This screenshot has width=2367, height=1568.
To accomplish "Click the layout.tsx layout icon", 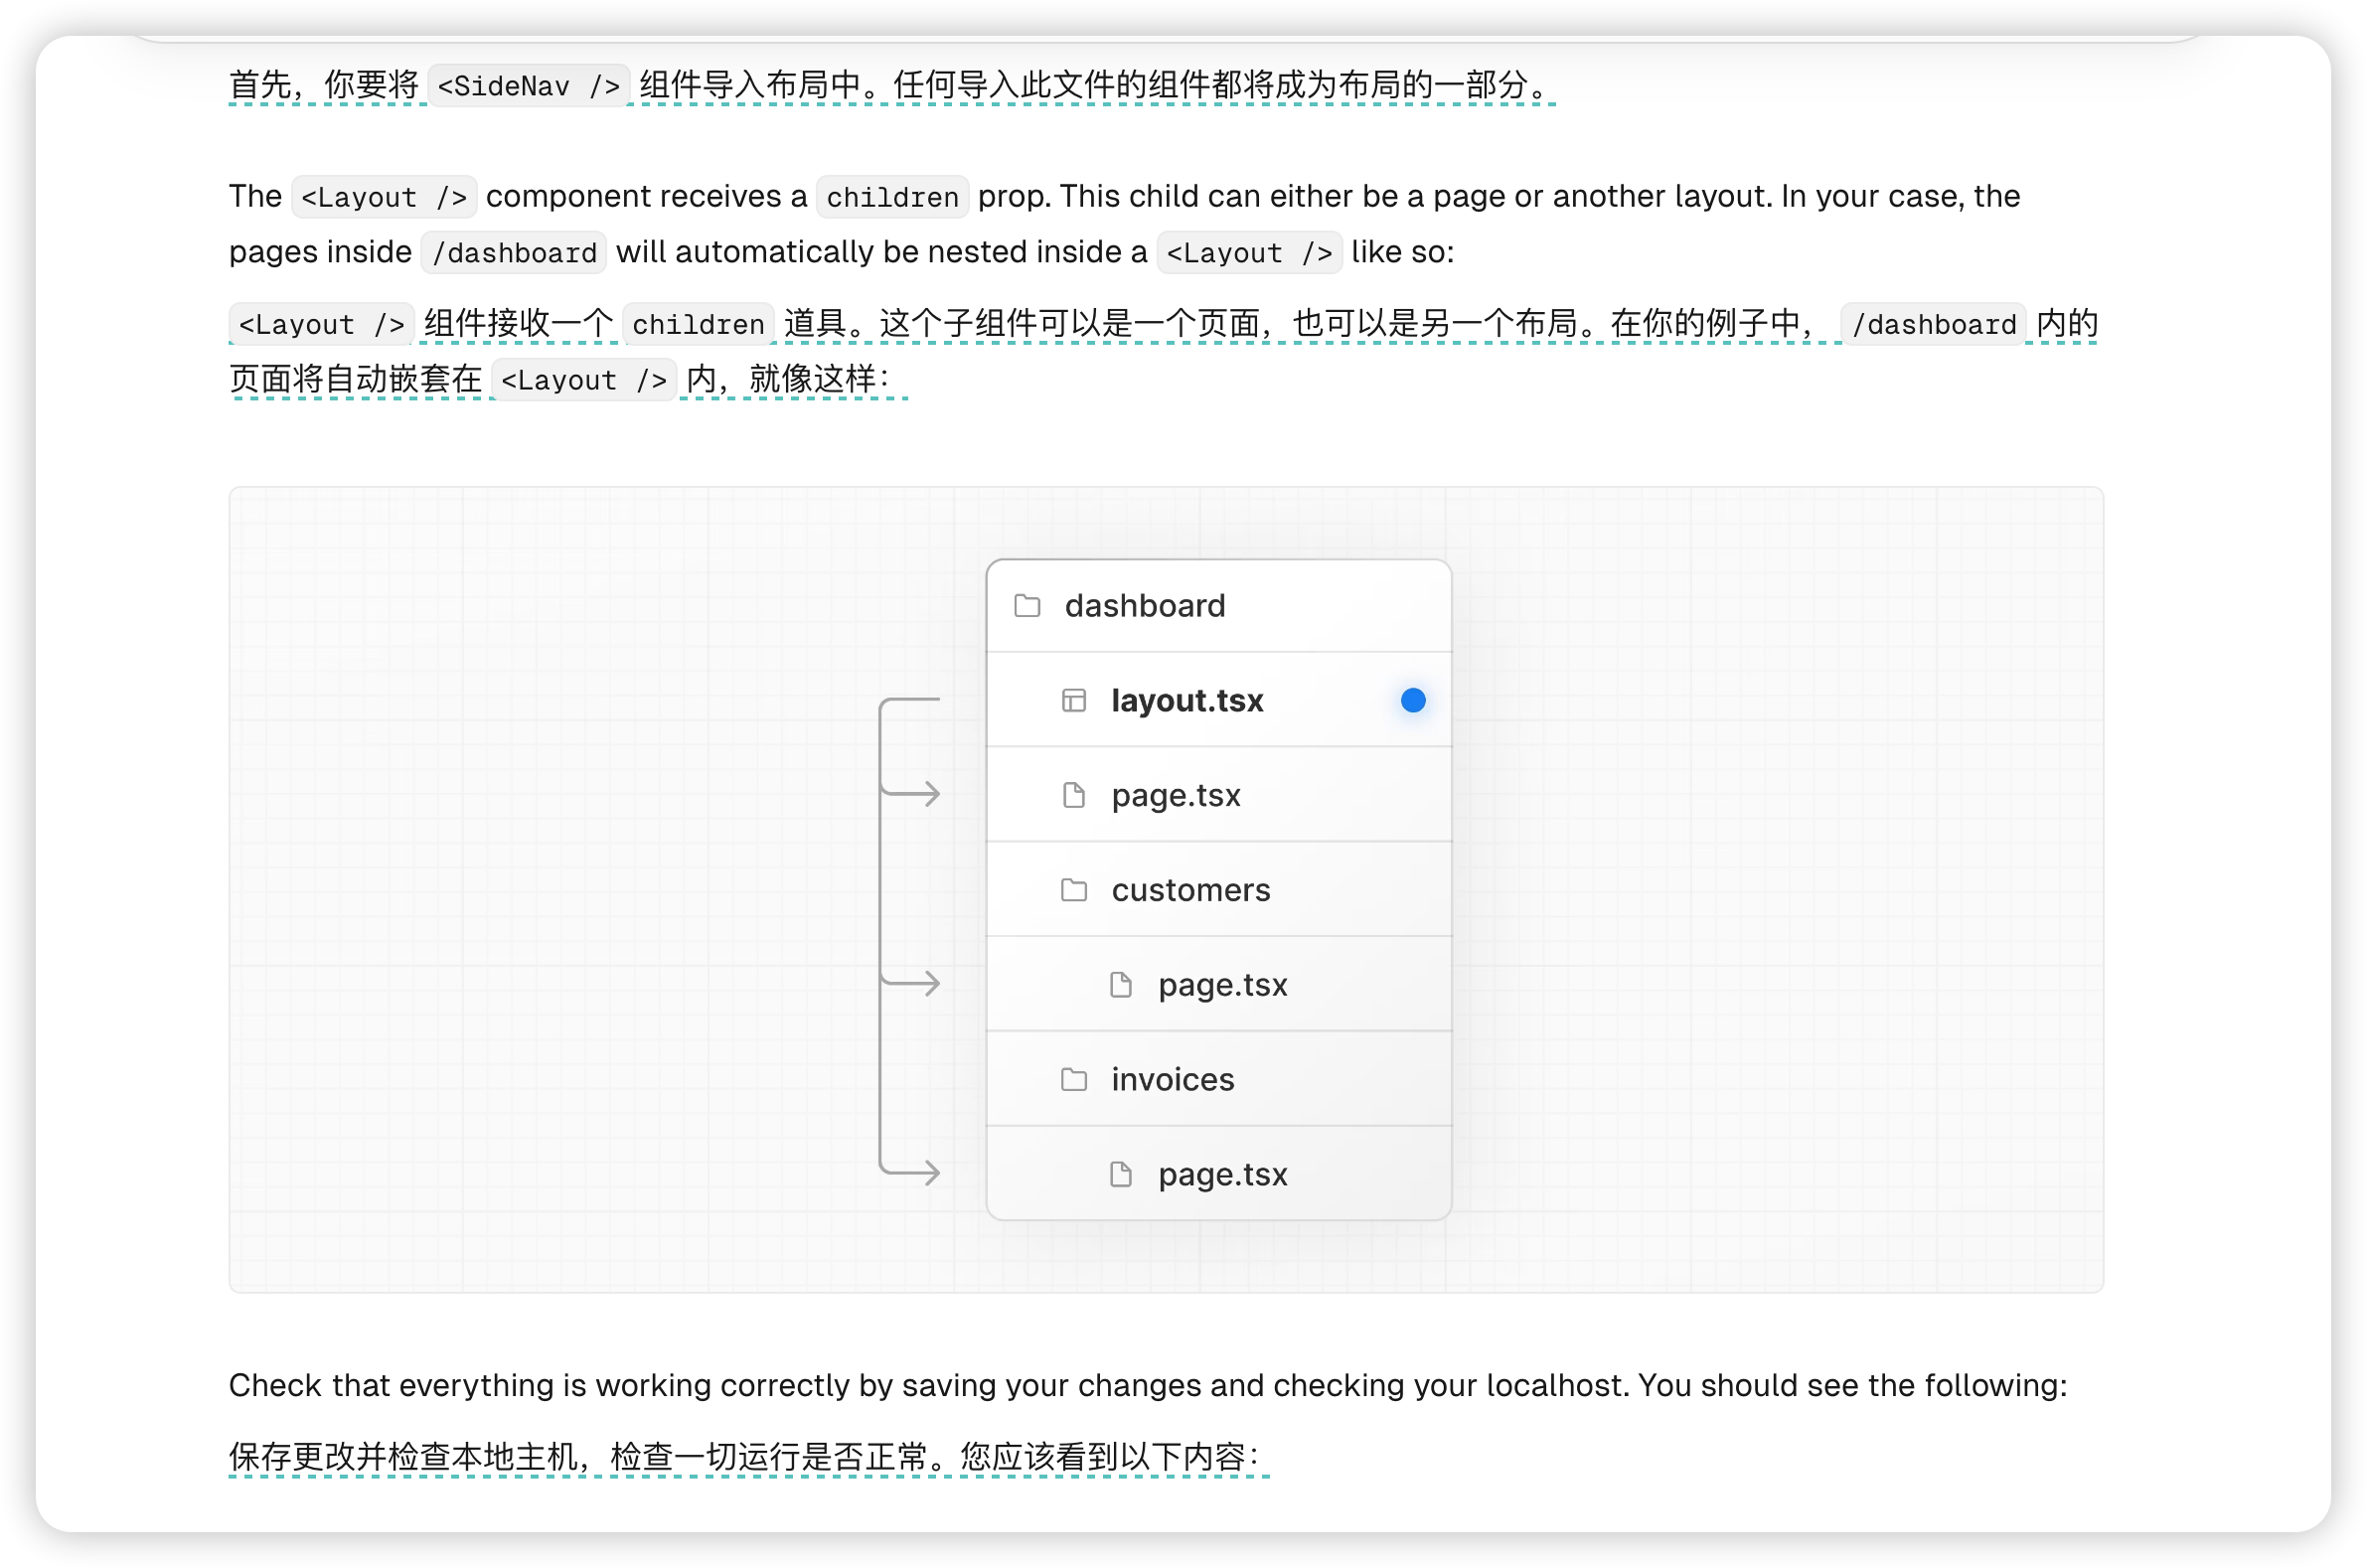I will coord(1073,701).
